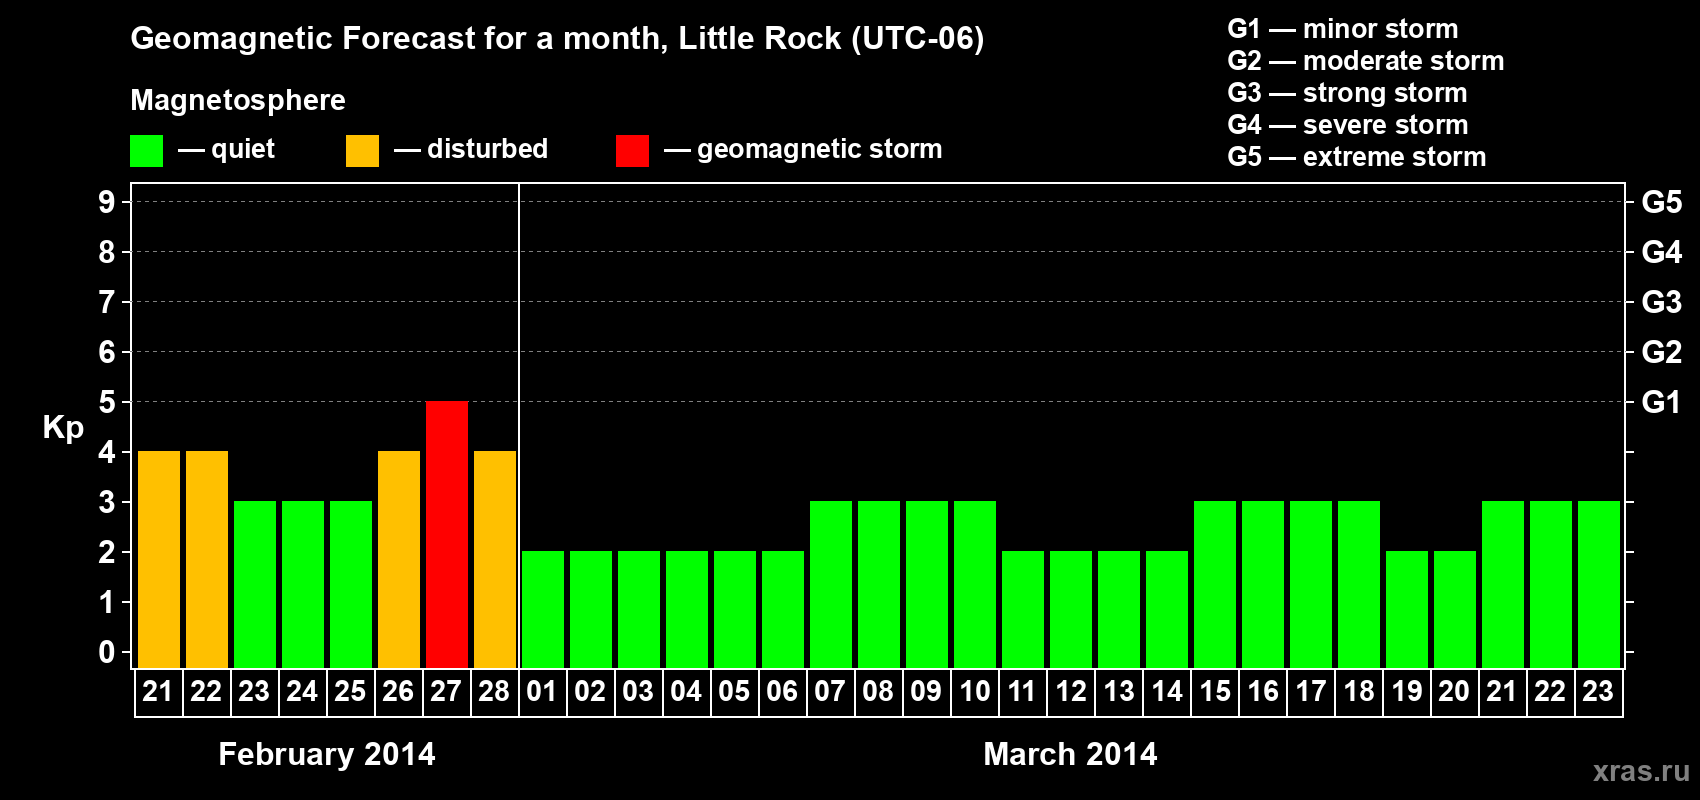Click the Kp axis value 0
Screen dimensions: 1700x800
(x=107, y=652)
